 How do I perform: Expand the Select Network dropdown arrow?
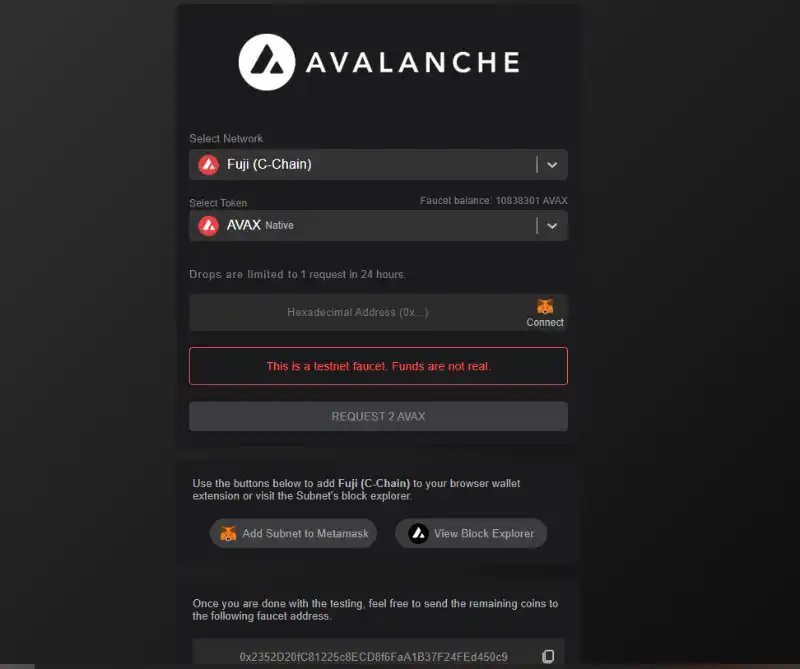pyautogui.click(x=552, y=165)
